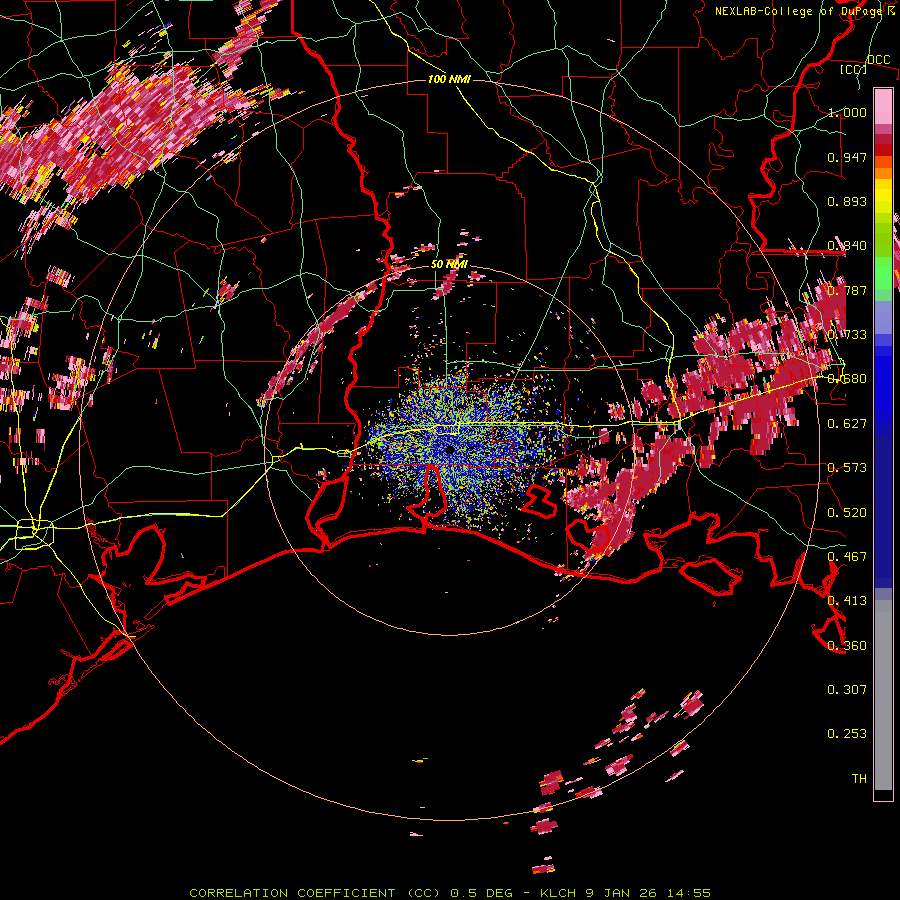Viewport: 900px width, 900px height.
Task: Click the 100 NMI range ring label
Action: click(449, 79)
